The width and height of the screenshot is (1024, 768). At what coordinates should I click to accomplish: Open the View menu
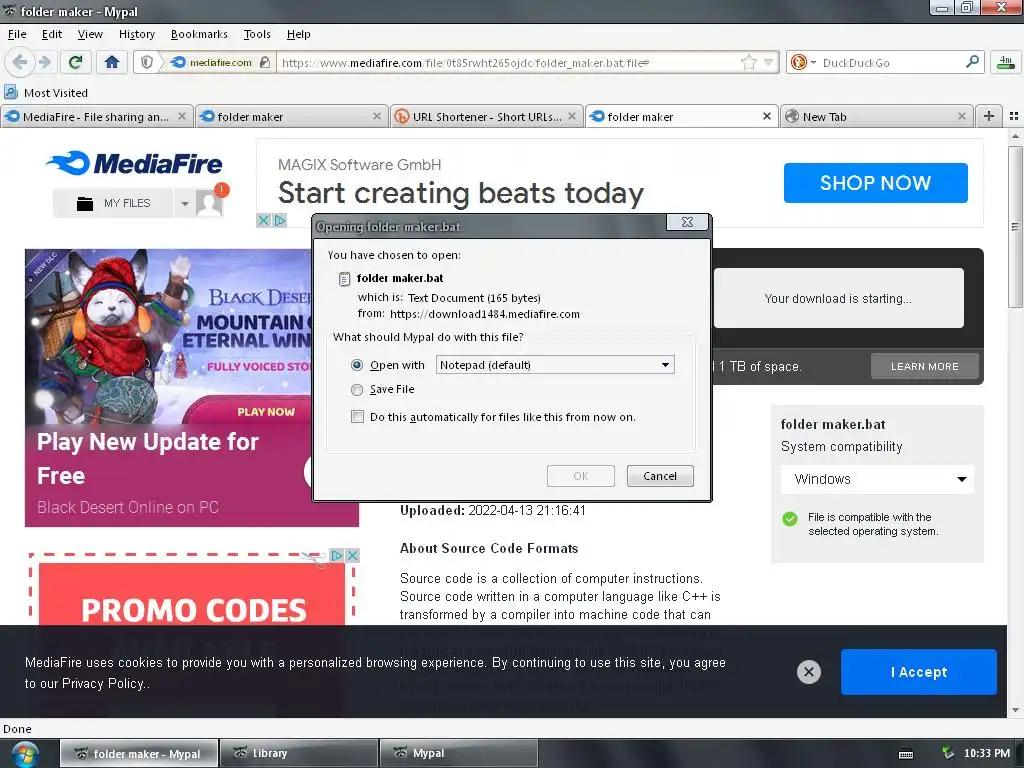point(90,34)
